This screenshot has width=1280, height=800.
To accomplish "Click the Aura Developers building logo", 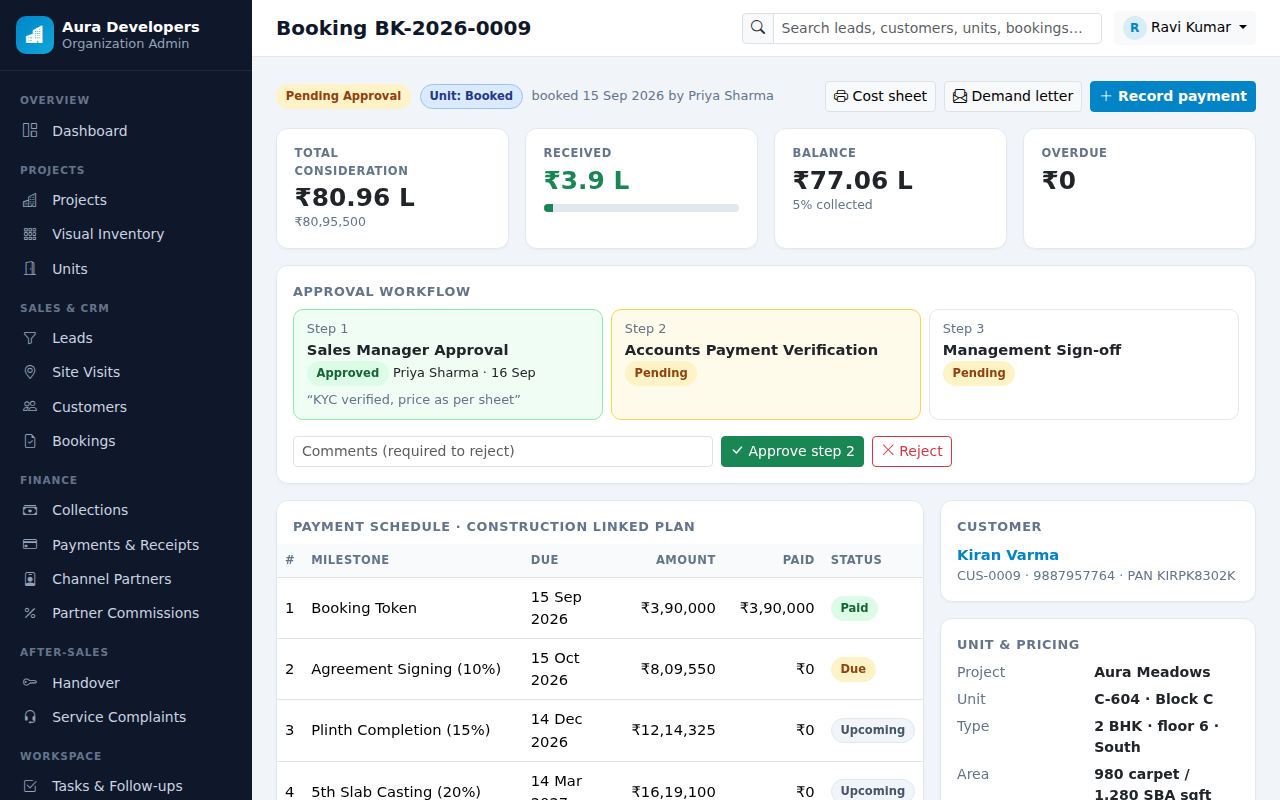I will (35, 35).
